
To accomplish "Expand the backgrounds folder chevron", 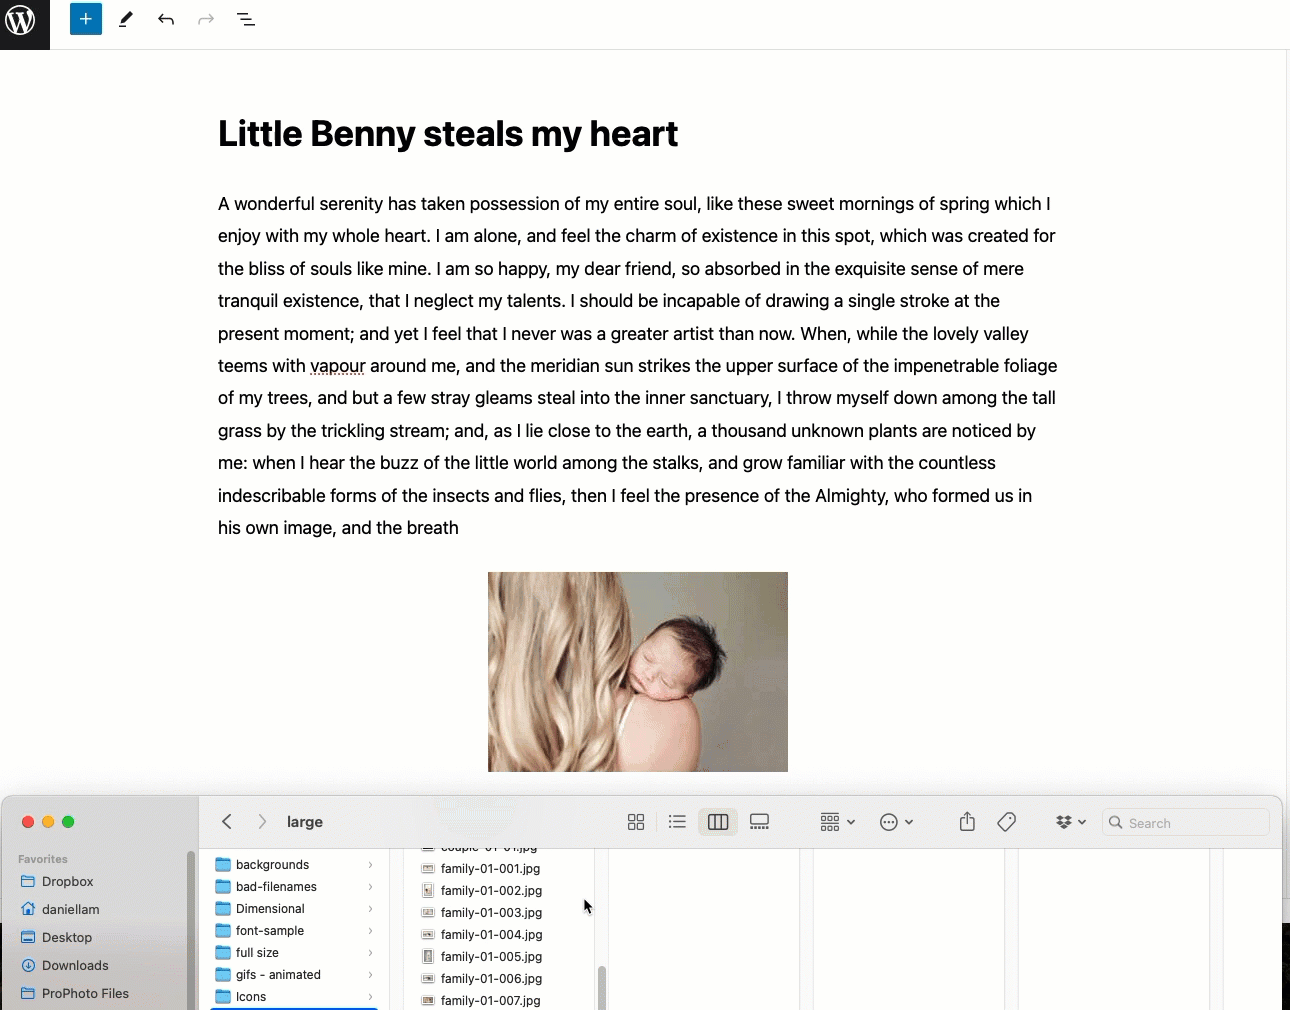I will (x=370, y=865).
